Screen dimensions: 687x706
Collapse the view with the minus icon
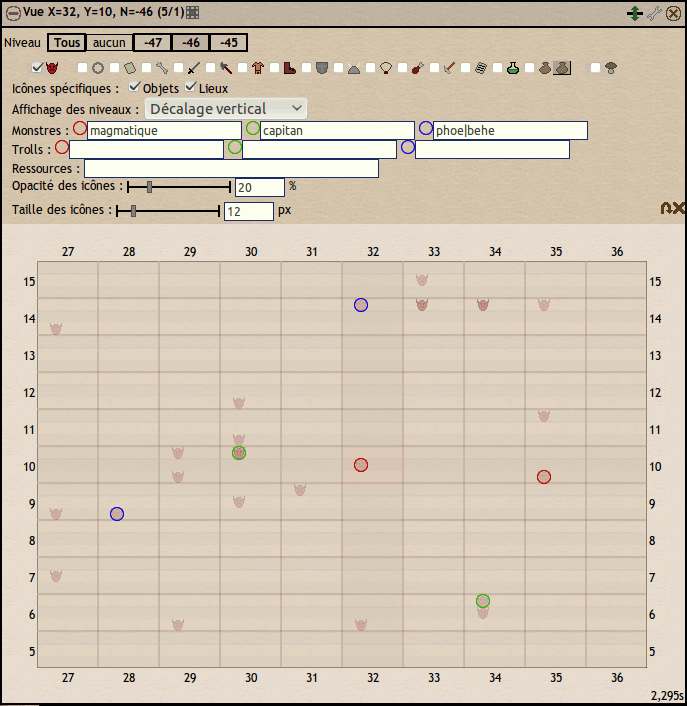coord(13,13)
